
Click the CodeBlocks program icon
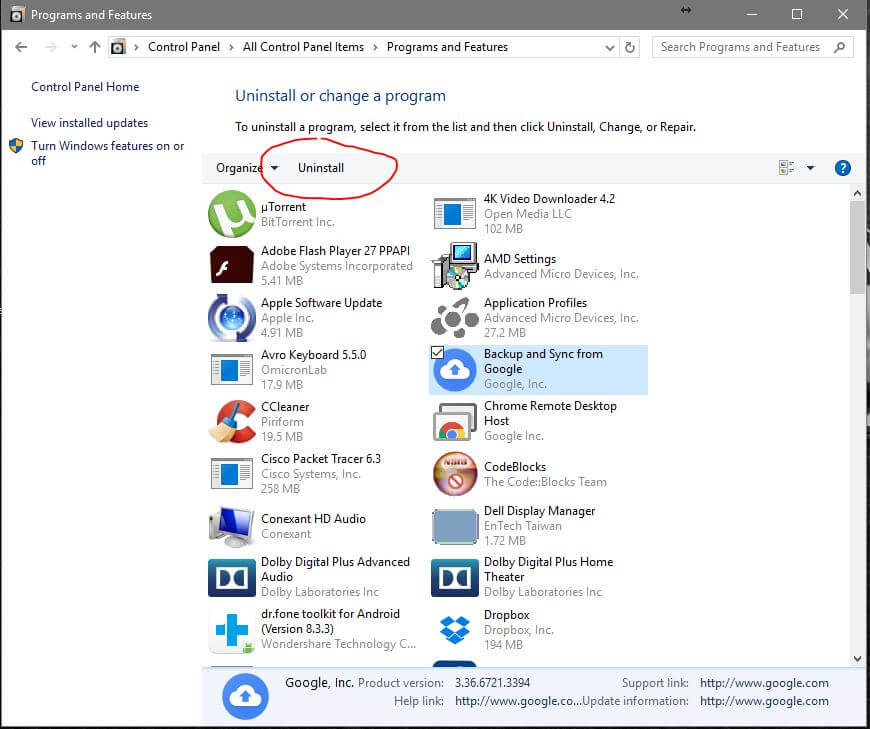coord(455,473)
